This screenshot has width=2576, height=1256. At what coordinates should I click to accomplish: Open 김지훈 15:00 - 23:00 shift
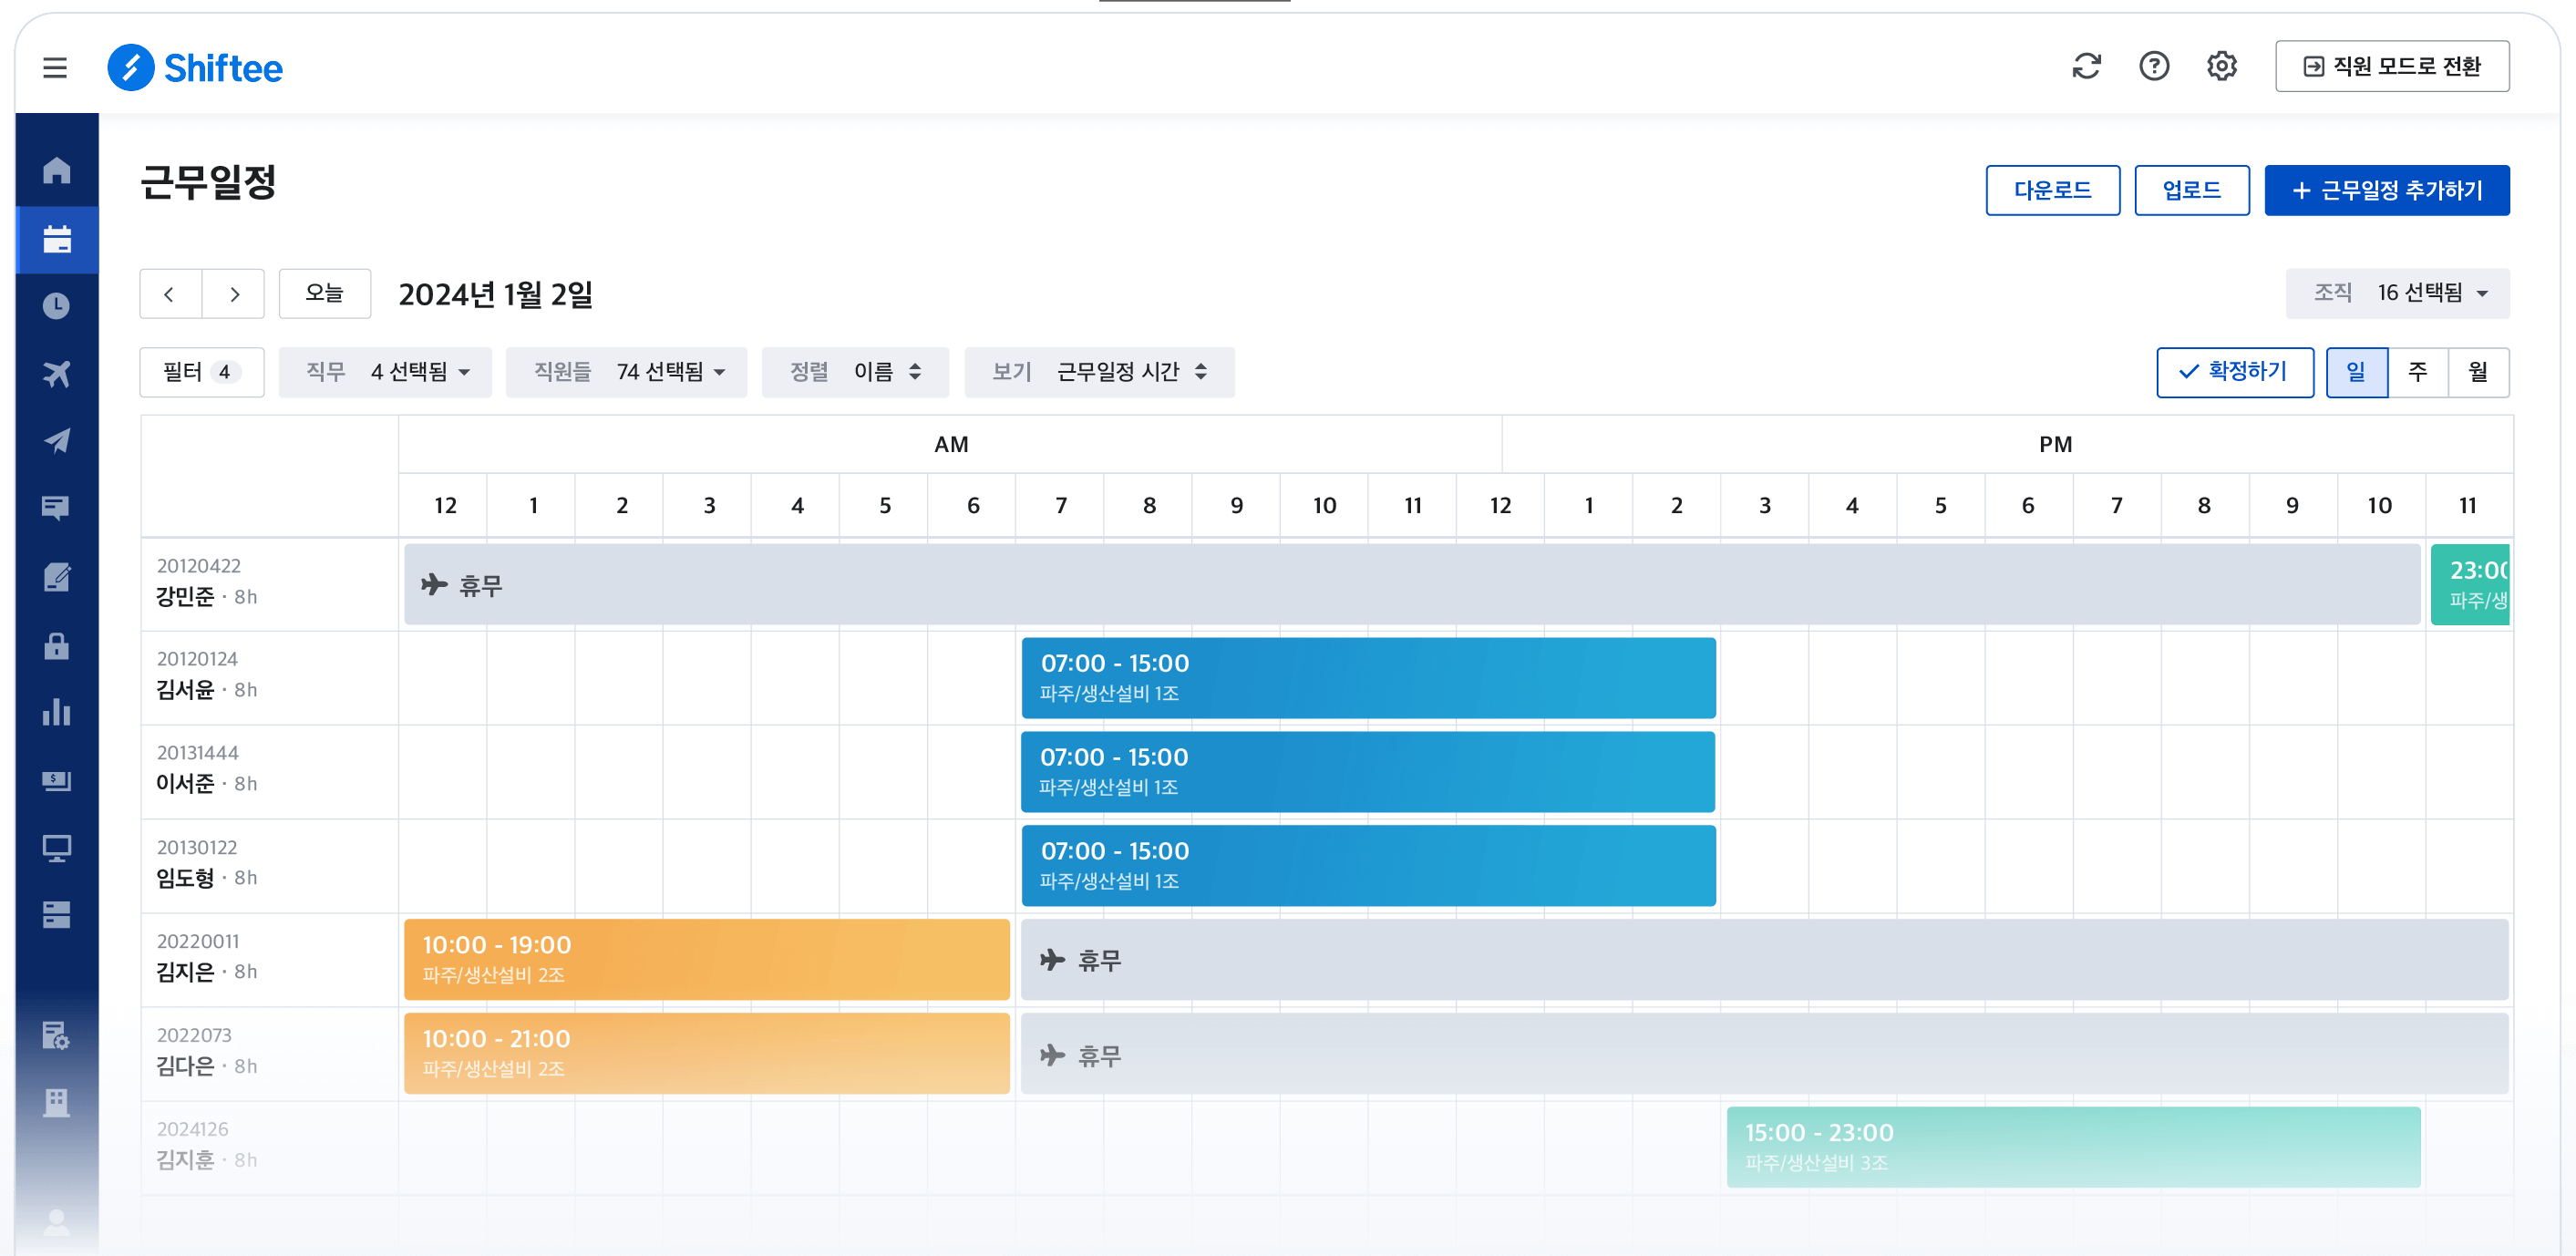pyautogui.click(x=2073, y=1147)
